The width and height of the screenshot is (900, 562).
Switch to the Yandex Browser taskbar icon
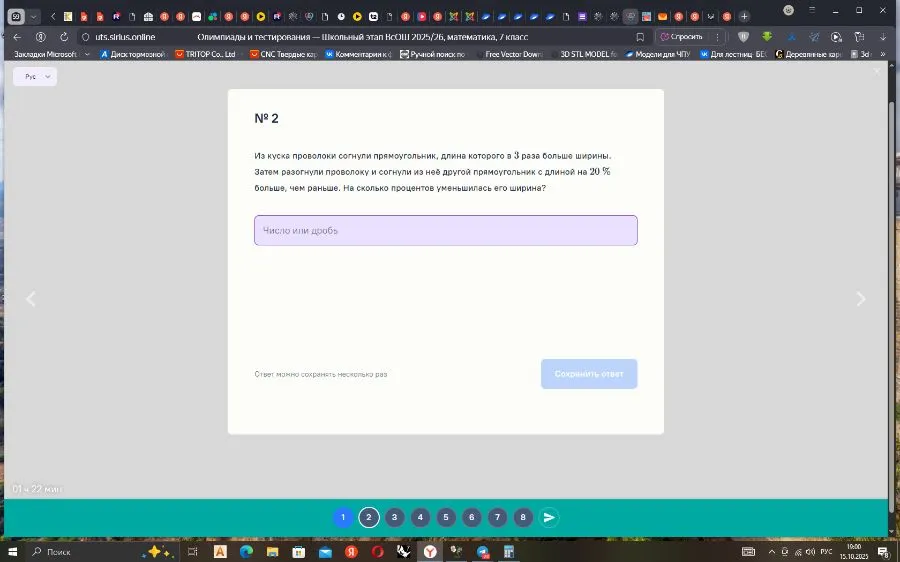(430, 552)
